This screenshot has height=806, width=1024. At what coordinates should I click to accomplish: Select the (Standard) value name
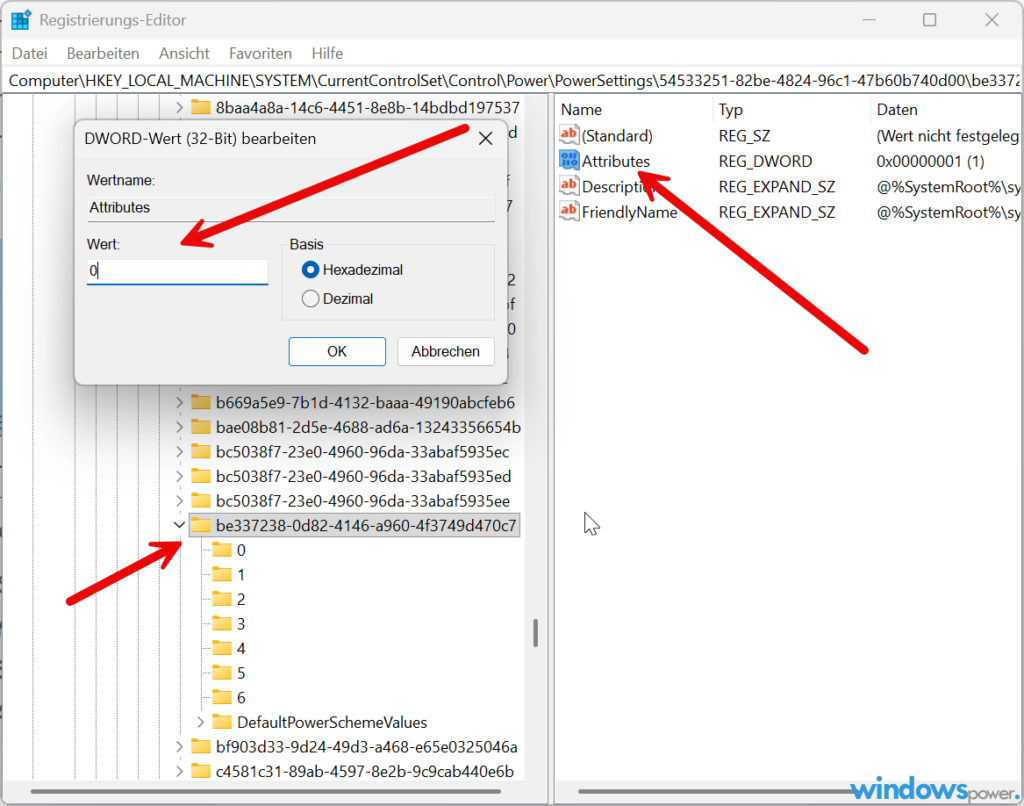pos(617,135)
